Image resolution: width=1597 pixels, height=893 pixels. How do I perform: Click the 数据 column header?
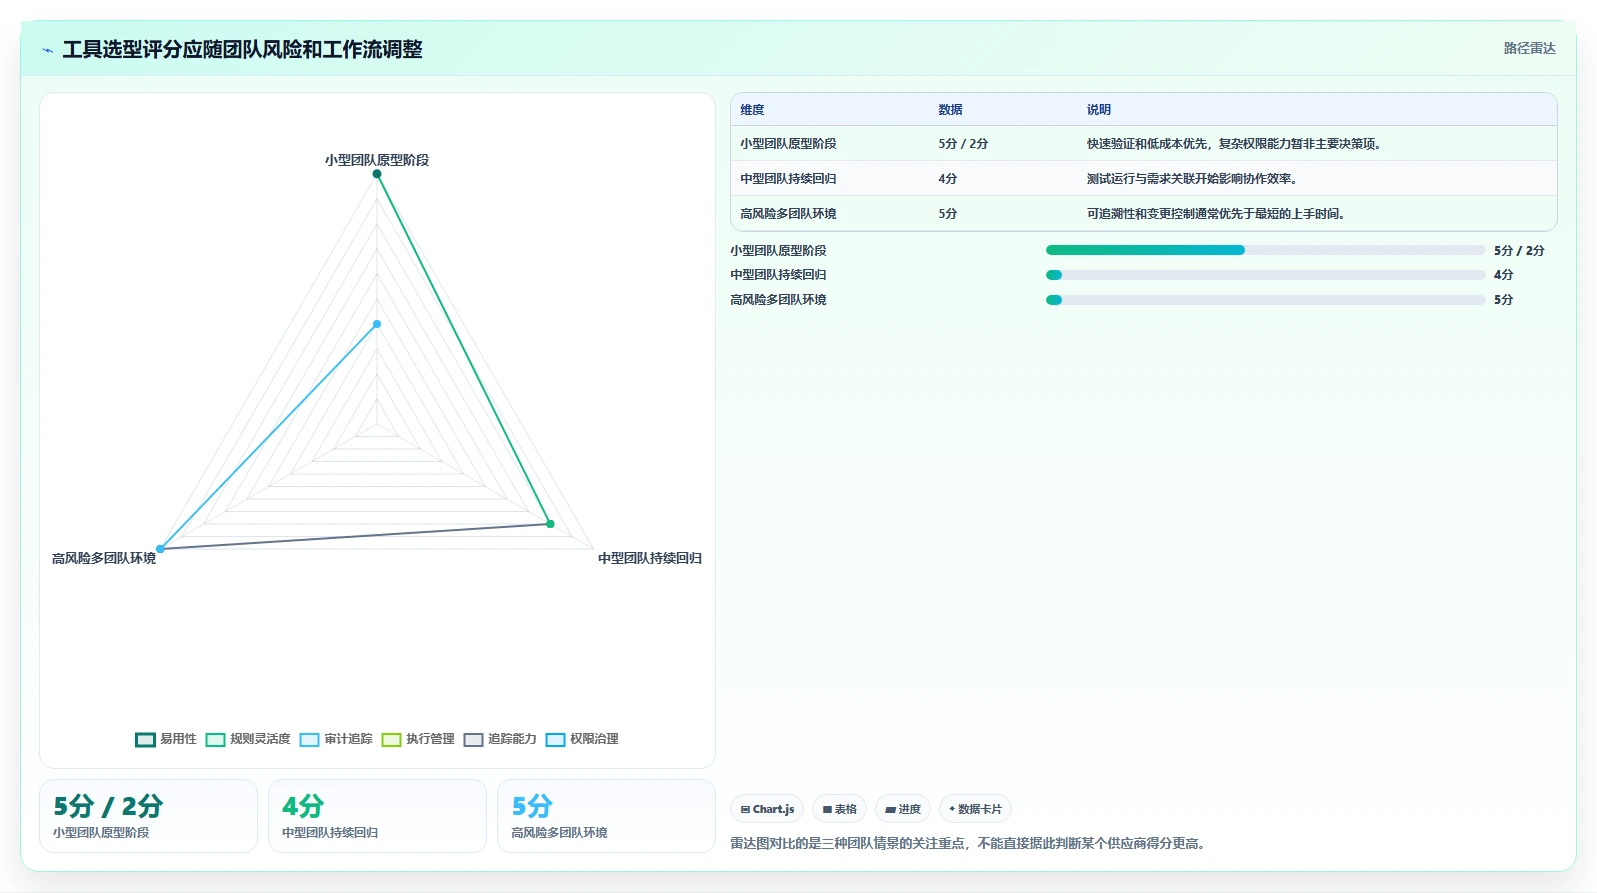tap(950, 110)
